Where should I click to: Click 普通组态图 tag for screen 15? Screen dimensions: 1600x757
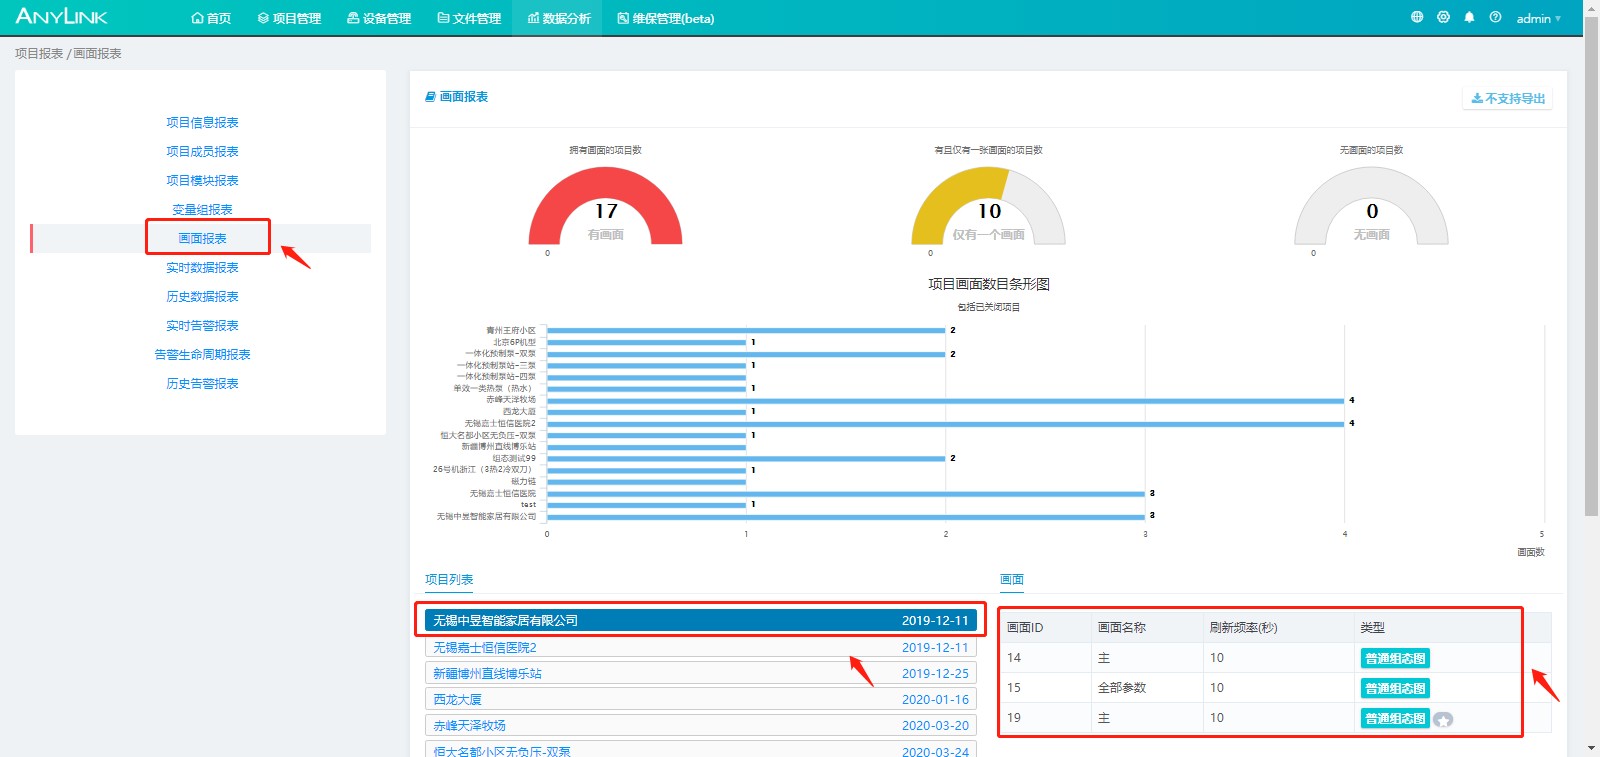pyautogui.click(x=1395, y=688)
